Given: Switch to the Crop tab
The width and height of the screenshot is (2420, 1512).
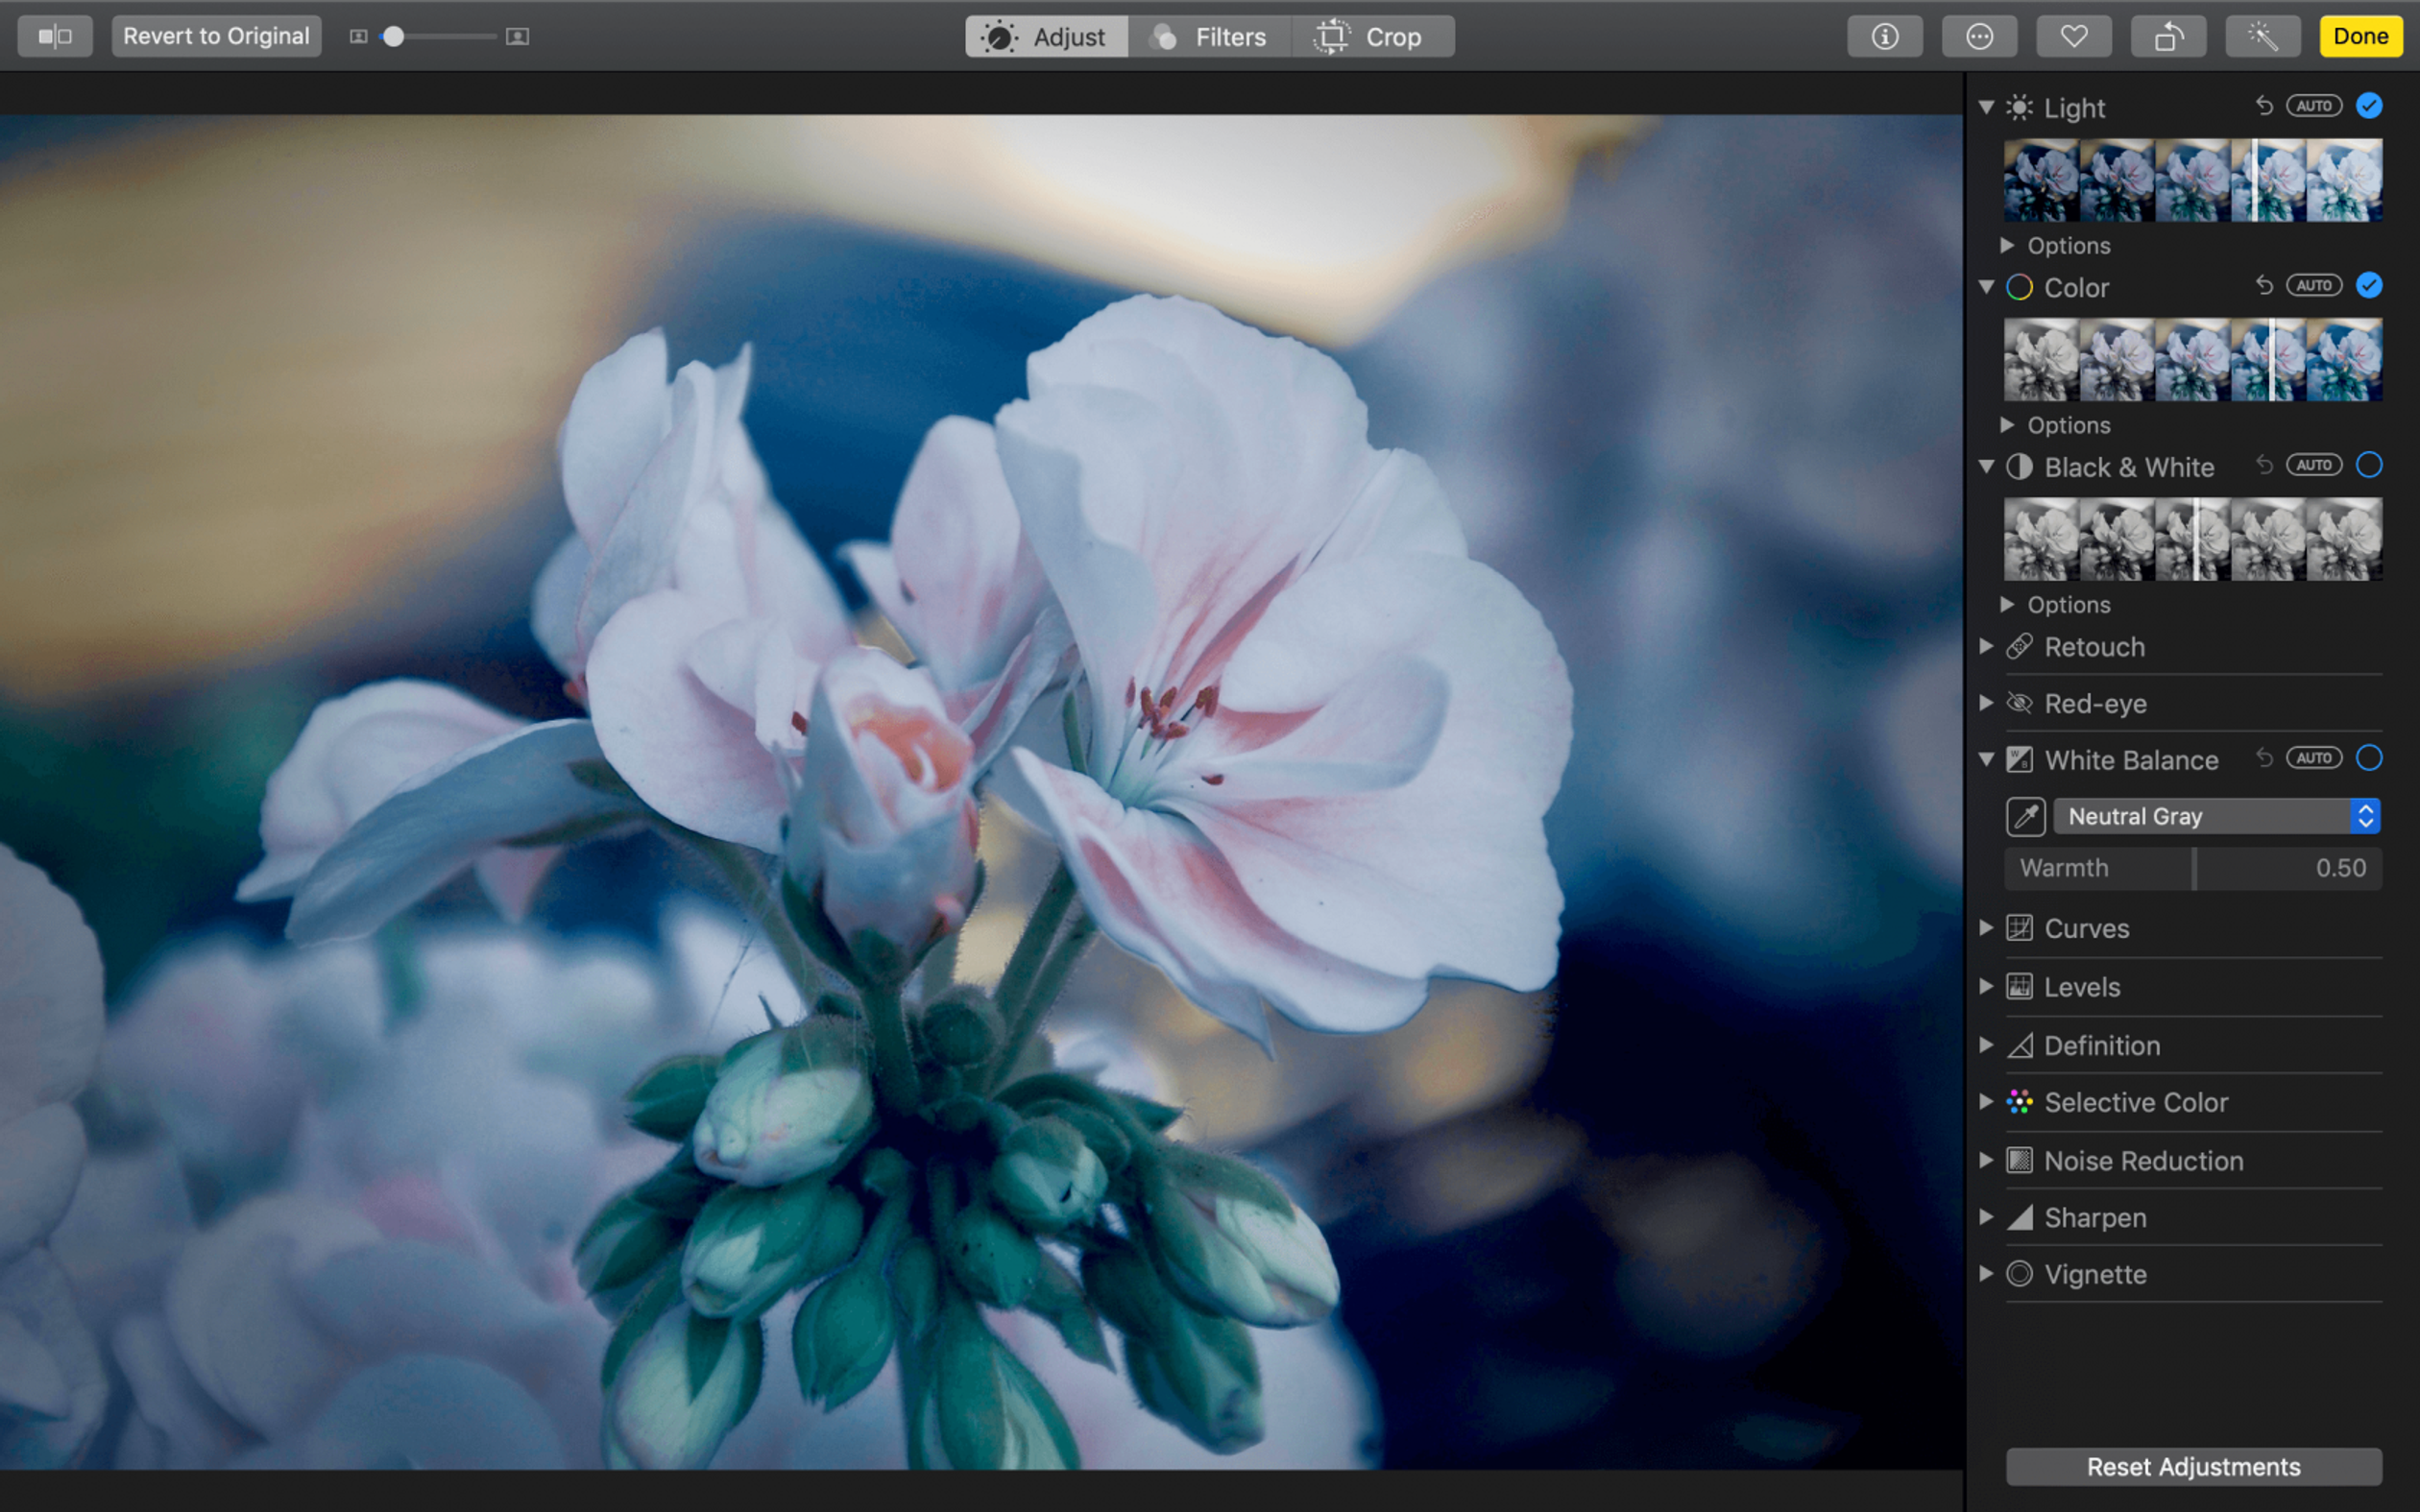Looking at the screenshot, I should pos(1376,35).
